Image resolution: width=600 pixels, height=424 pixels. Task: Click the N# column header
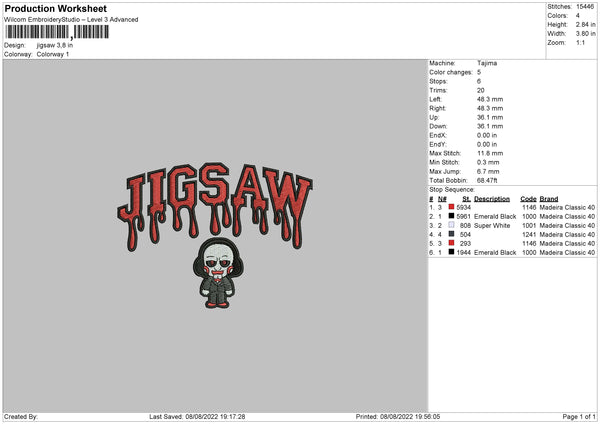[x=441, y=198]
